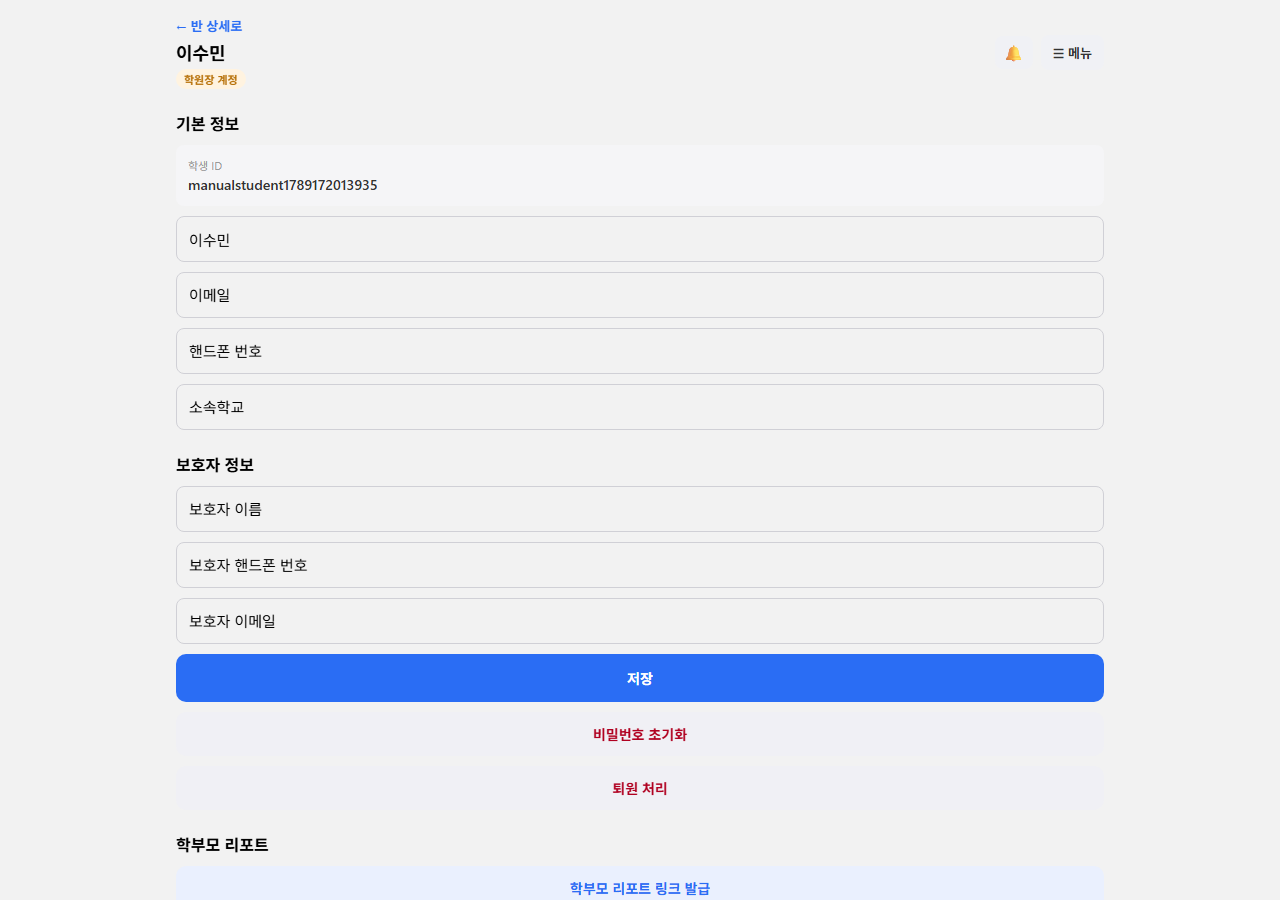Image resolution: width=1280 pixels, height=900 pixels.
Task: Click the 기본 정보 section heading
Action: tap(207, 124)
